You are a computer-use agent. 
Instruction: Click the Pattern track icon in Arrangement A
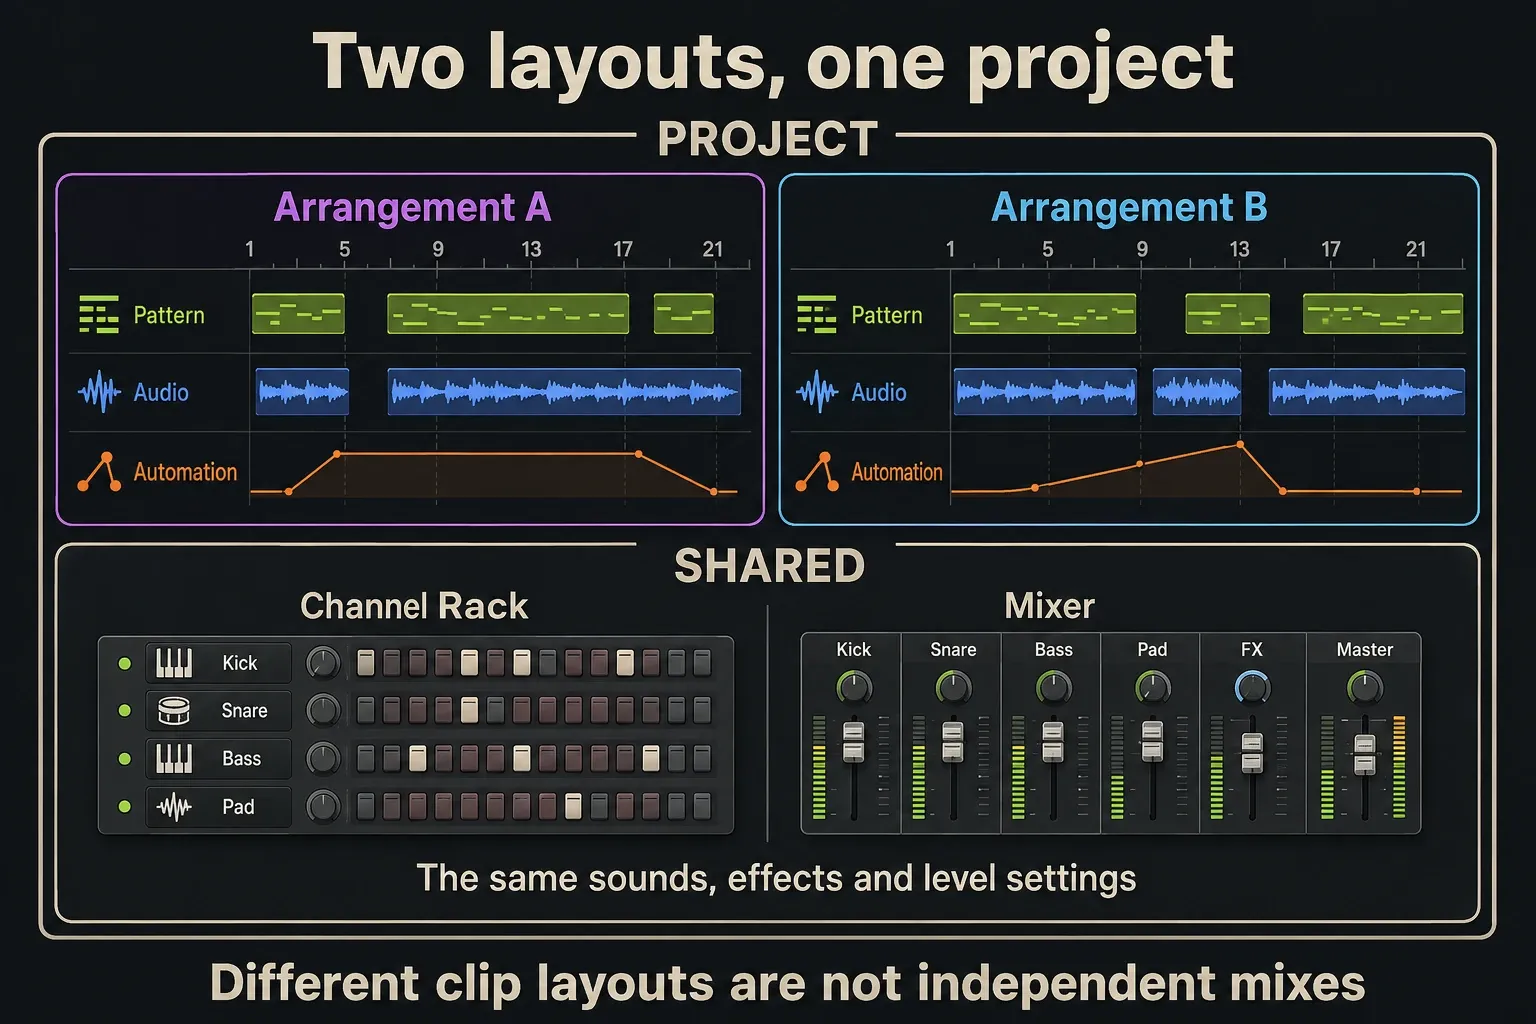(x=99, y=314)
